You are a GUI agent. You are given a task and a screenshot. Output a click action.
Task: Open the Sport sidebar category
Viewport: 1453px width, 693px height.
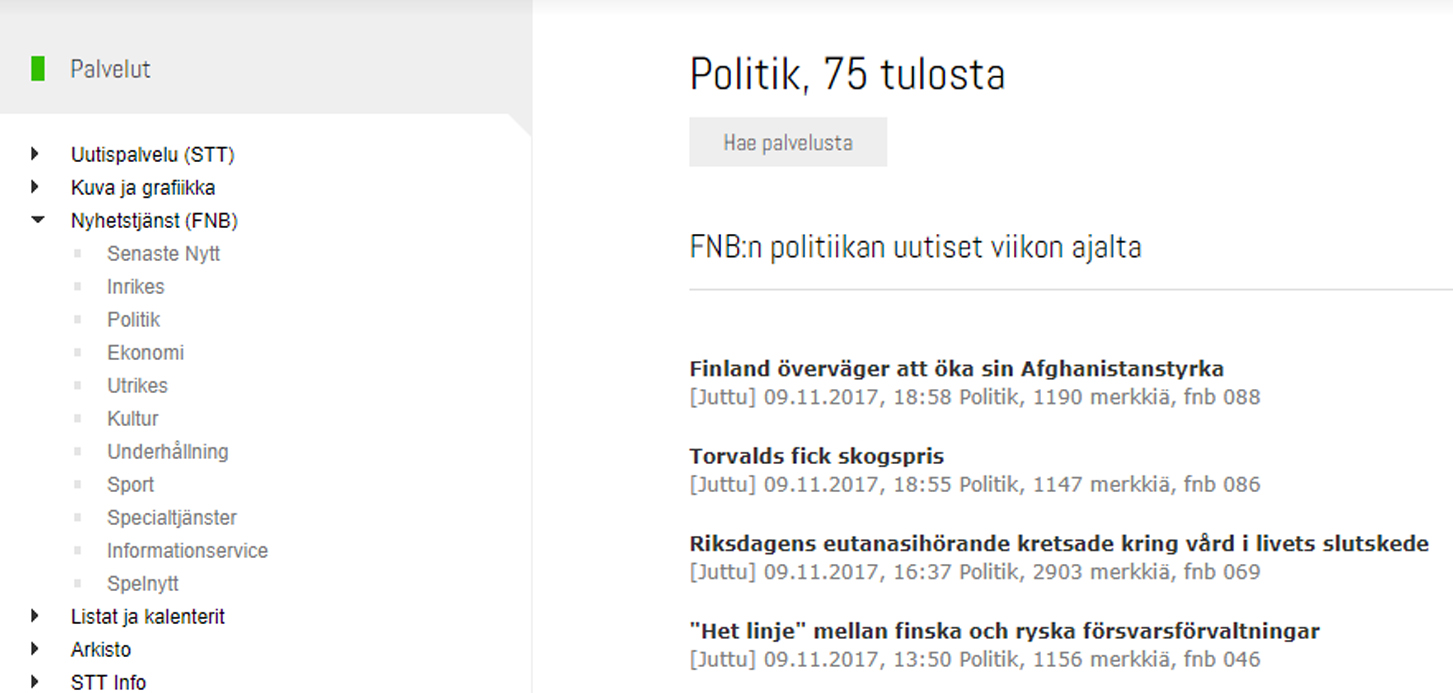tap(130, 485)
